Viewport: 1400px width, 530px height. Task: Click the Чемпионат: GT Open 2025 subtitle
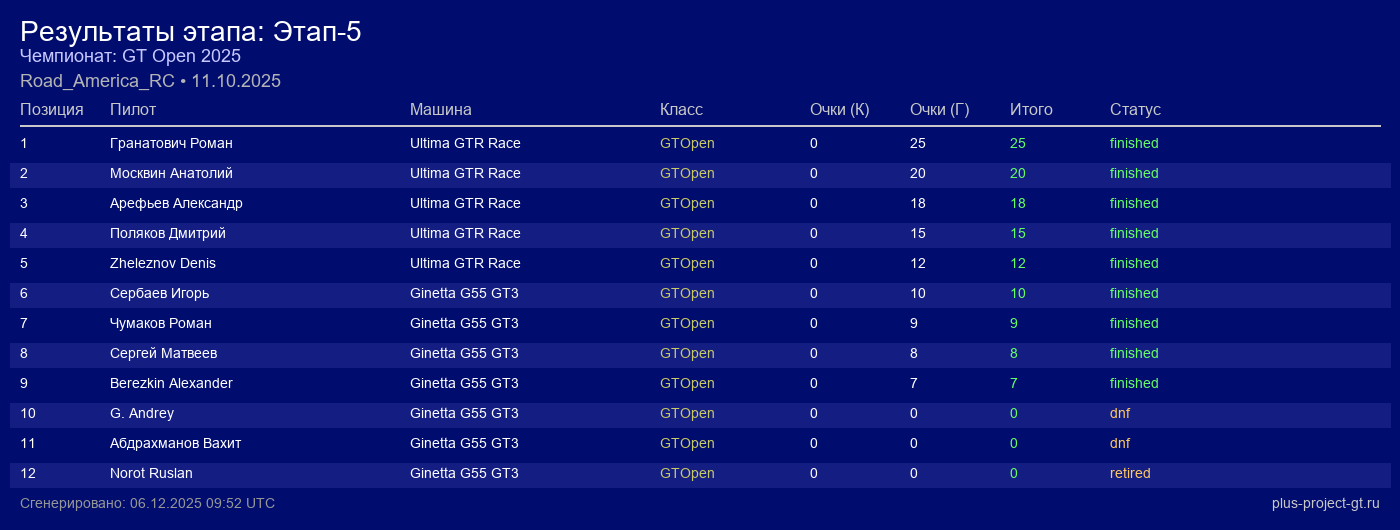[x=130, y=56]
